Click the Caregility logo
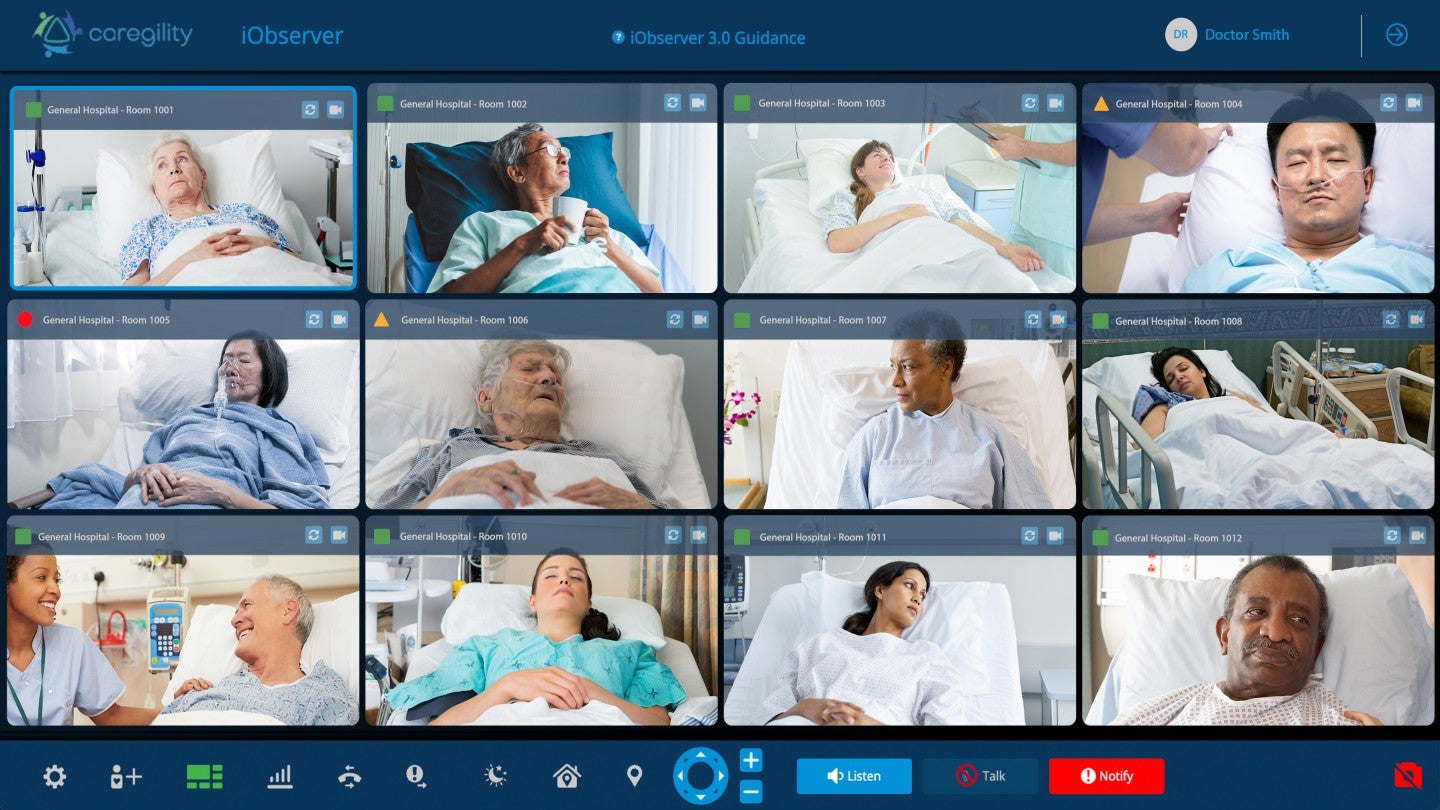The height and width of the screenshot is (810, 1440). 112,34
